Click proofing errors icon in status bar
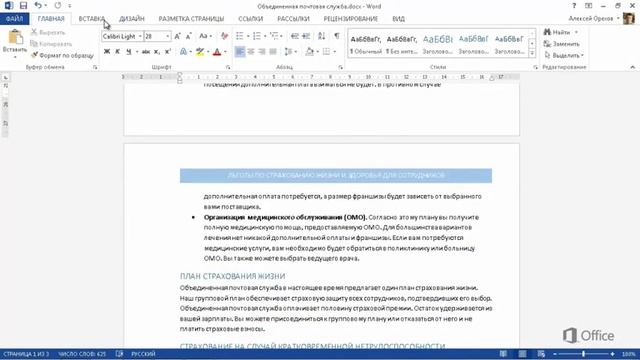Image resolution: width=640 pixels, height=360 pixels. tap(119, 354)
